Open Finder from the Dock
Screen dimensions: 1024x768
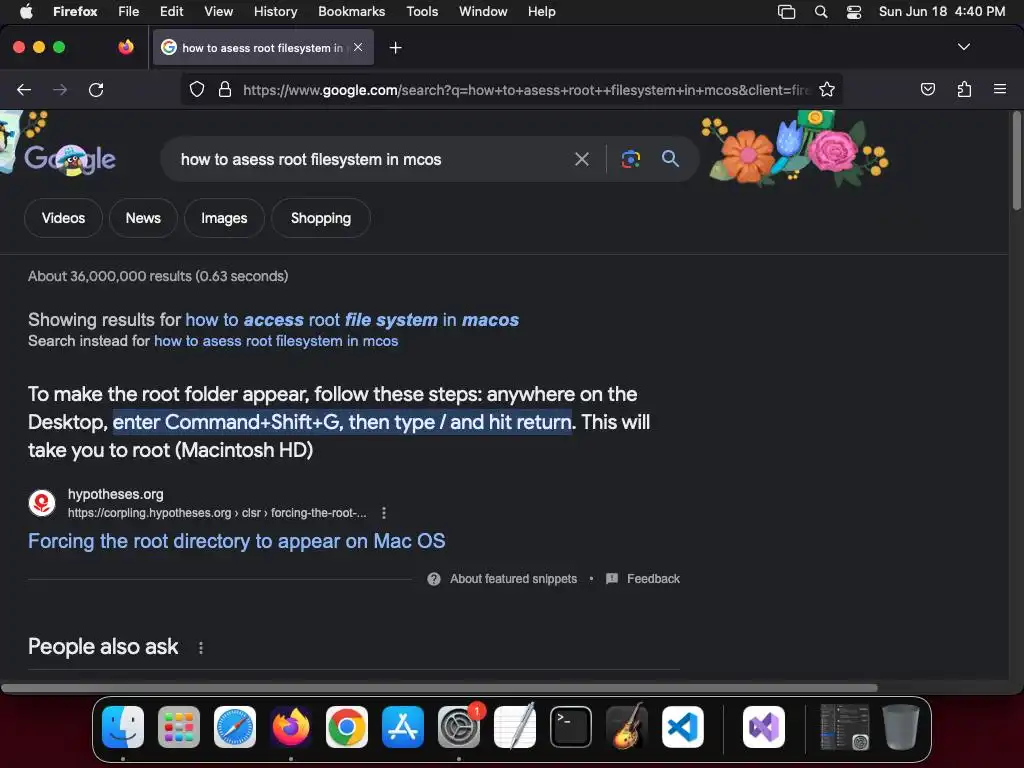(123, 726)
